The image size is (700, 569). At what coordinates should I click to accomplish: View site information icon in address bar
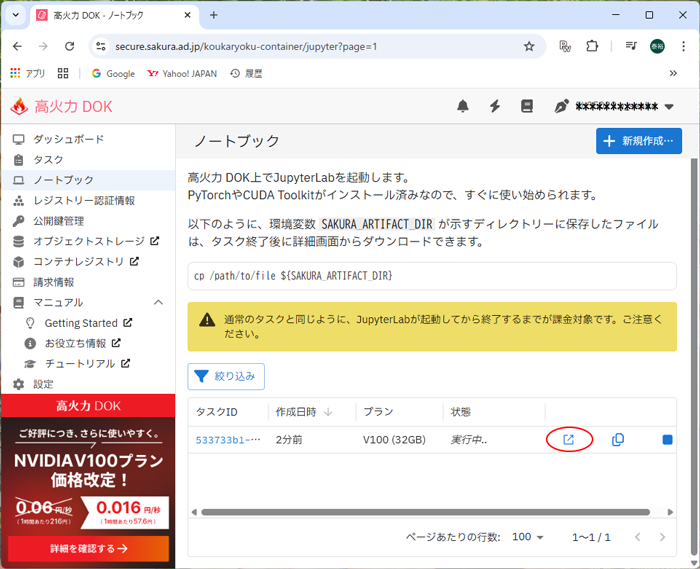point(101,46)
